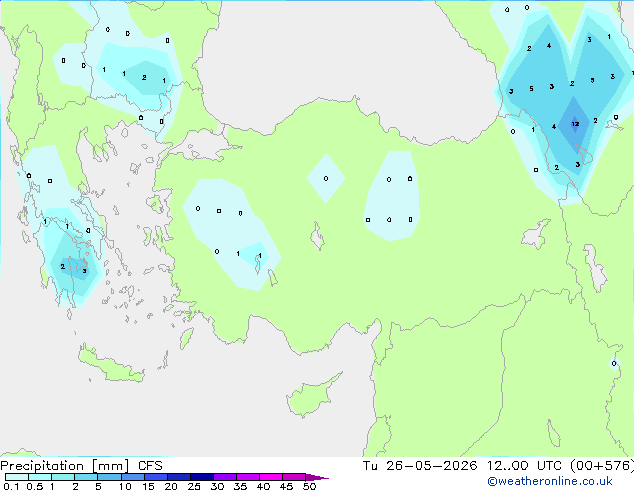This screenshot has width=634, height=490.
Task: Select the magenta 45 mm legend swatch
Action: [294, 477]
